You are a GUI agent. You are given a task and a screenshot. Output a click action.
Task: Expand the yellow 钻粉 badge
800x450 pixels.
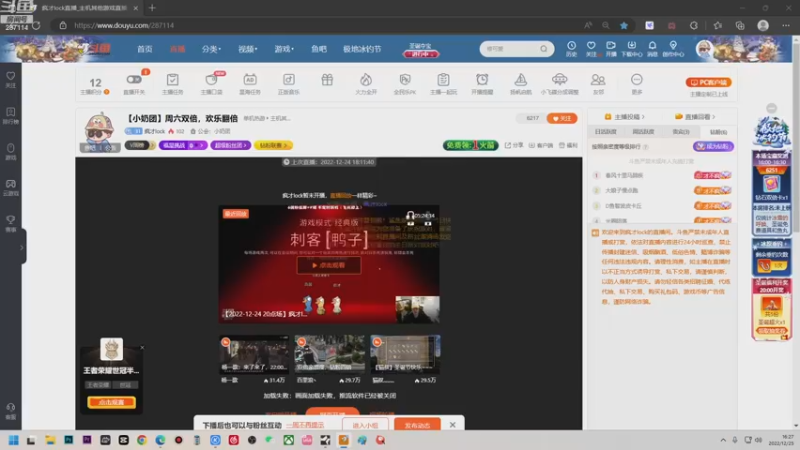273,145
